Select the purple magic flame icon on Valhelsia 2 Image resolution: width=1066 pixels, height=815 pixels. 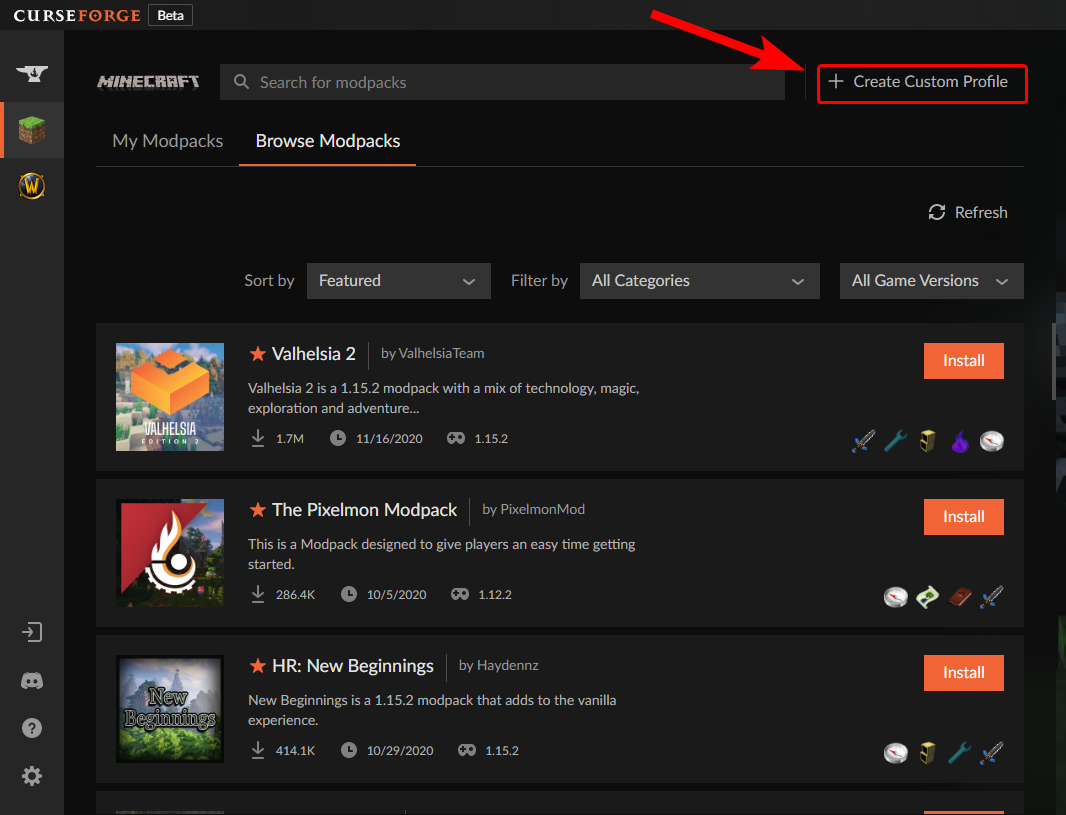pos(959,440)
